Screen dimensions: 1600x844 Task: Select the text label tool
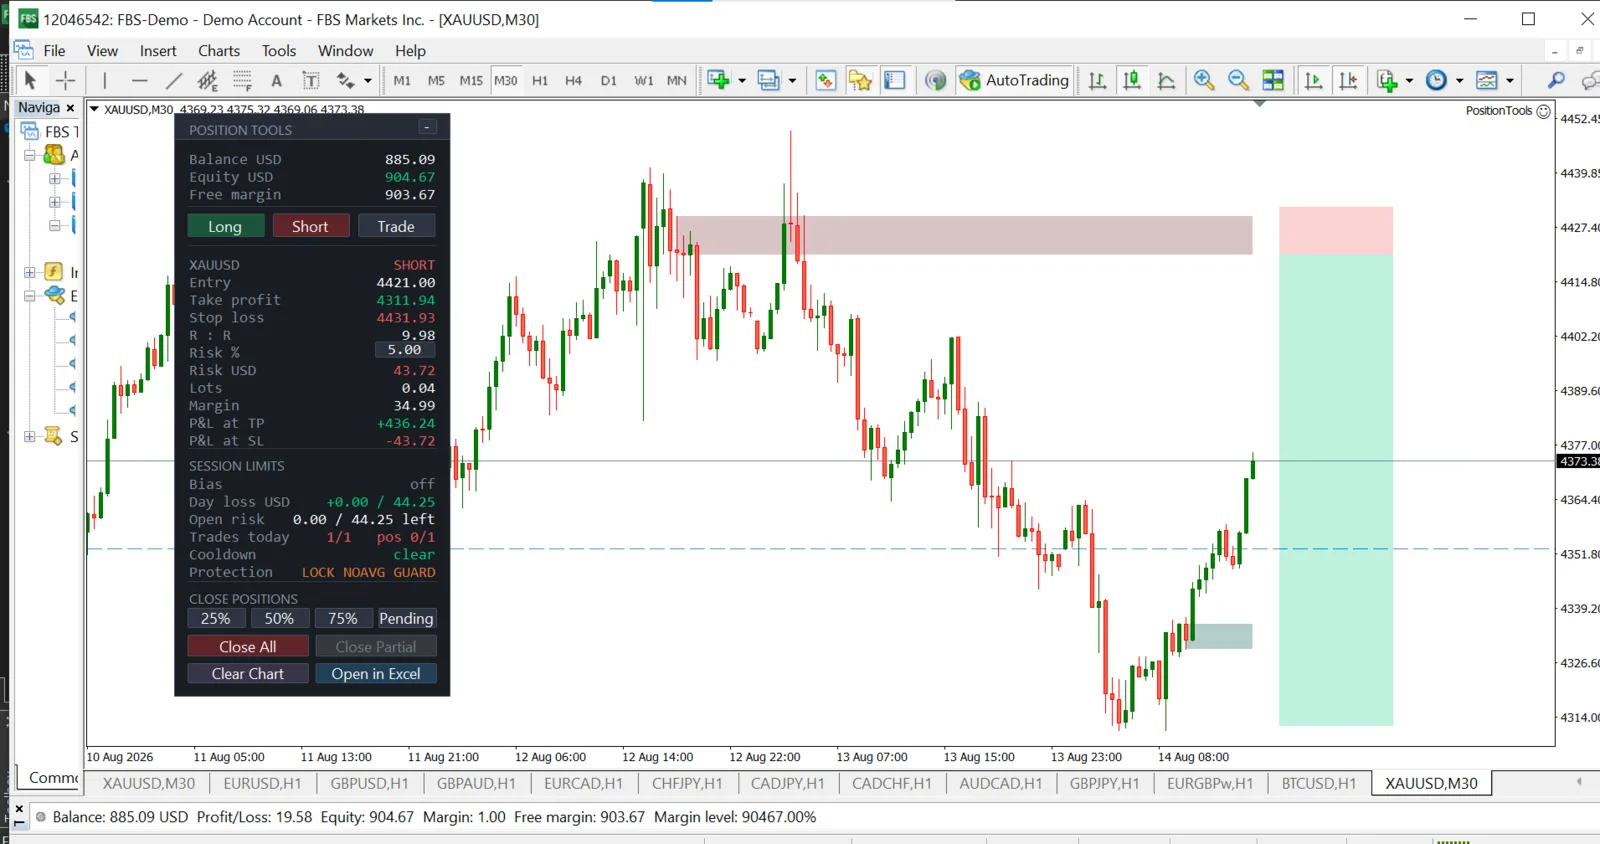pos(311,80)
